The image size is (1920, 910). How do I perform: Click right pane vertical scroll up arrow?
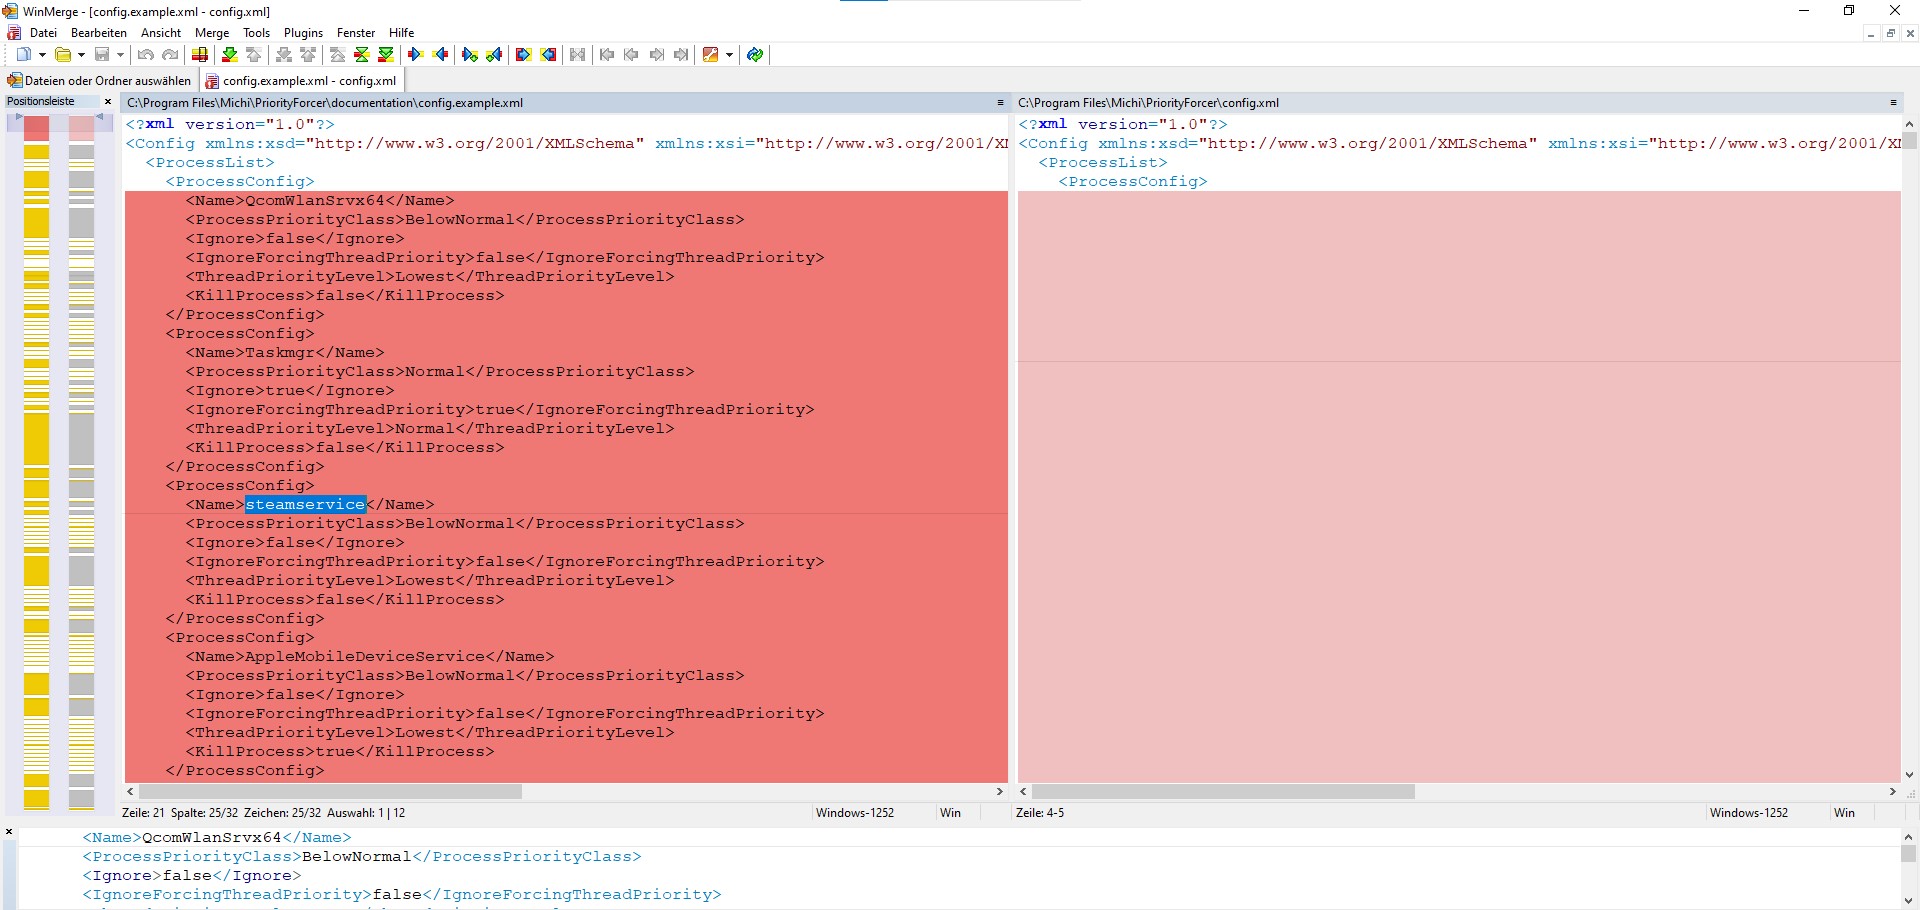coord(1909,124)
